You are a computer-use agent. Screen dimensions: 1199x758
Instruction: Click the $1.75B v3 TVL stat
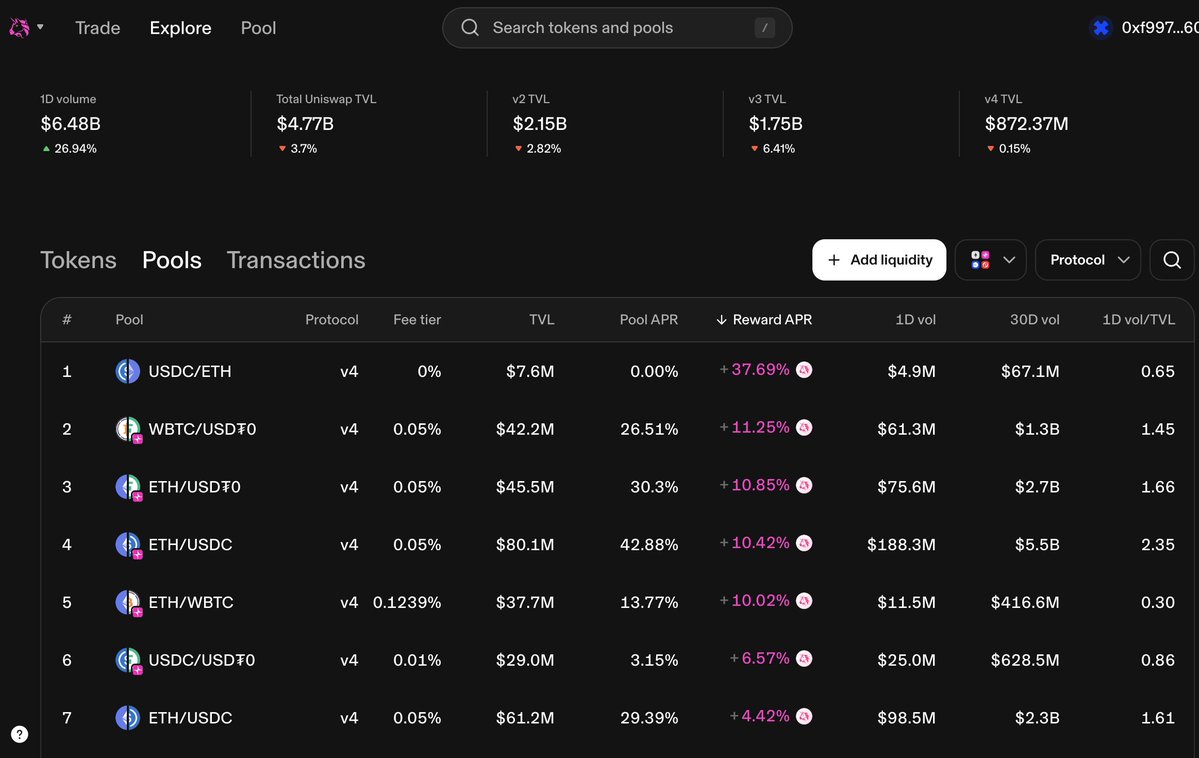pyautogui.click(x=775, y=124)
